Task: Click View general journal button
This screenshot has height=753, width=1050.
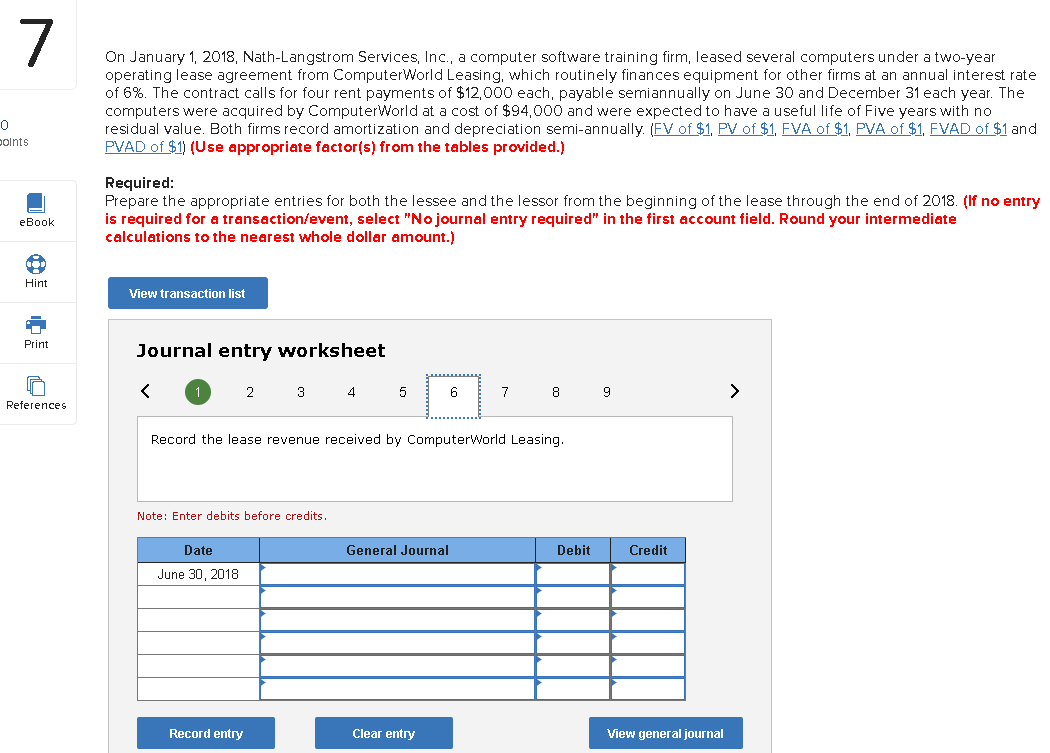Action: coord(666,734)
